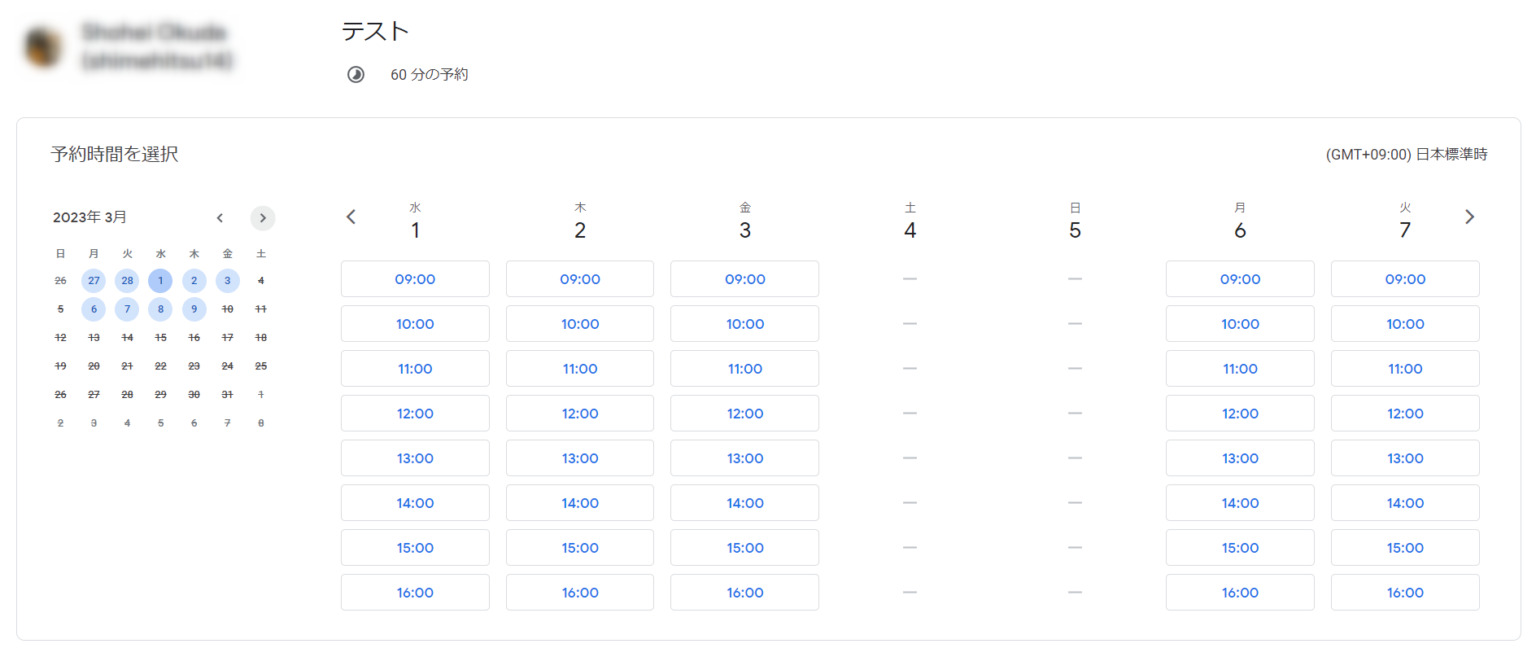Pick 11:00 slot on Friday 3
1536x648 pixels.
point(744,369)
